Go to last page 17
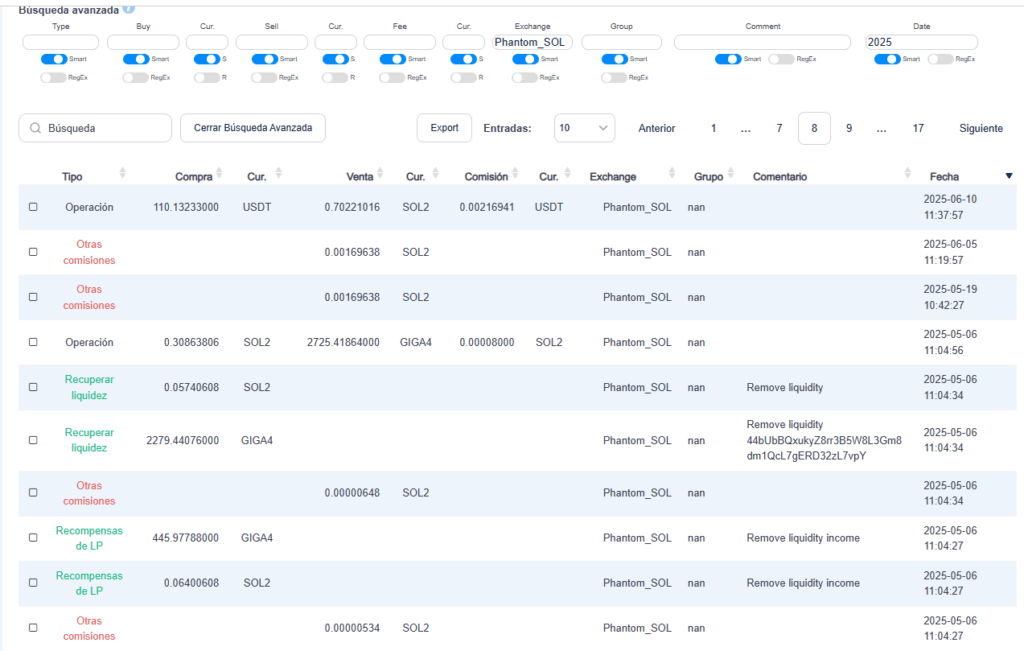The image size is (1024, 651). click(x=918, y=128)
